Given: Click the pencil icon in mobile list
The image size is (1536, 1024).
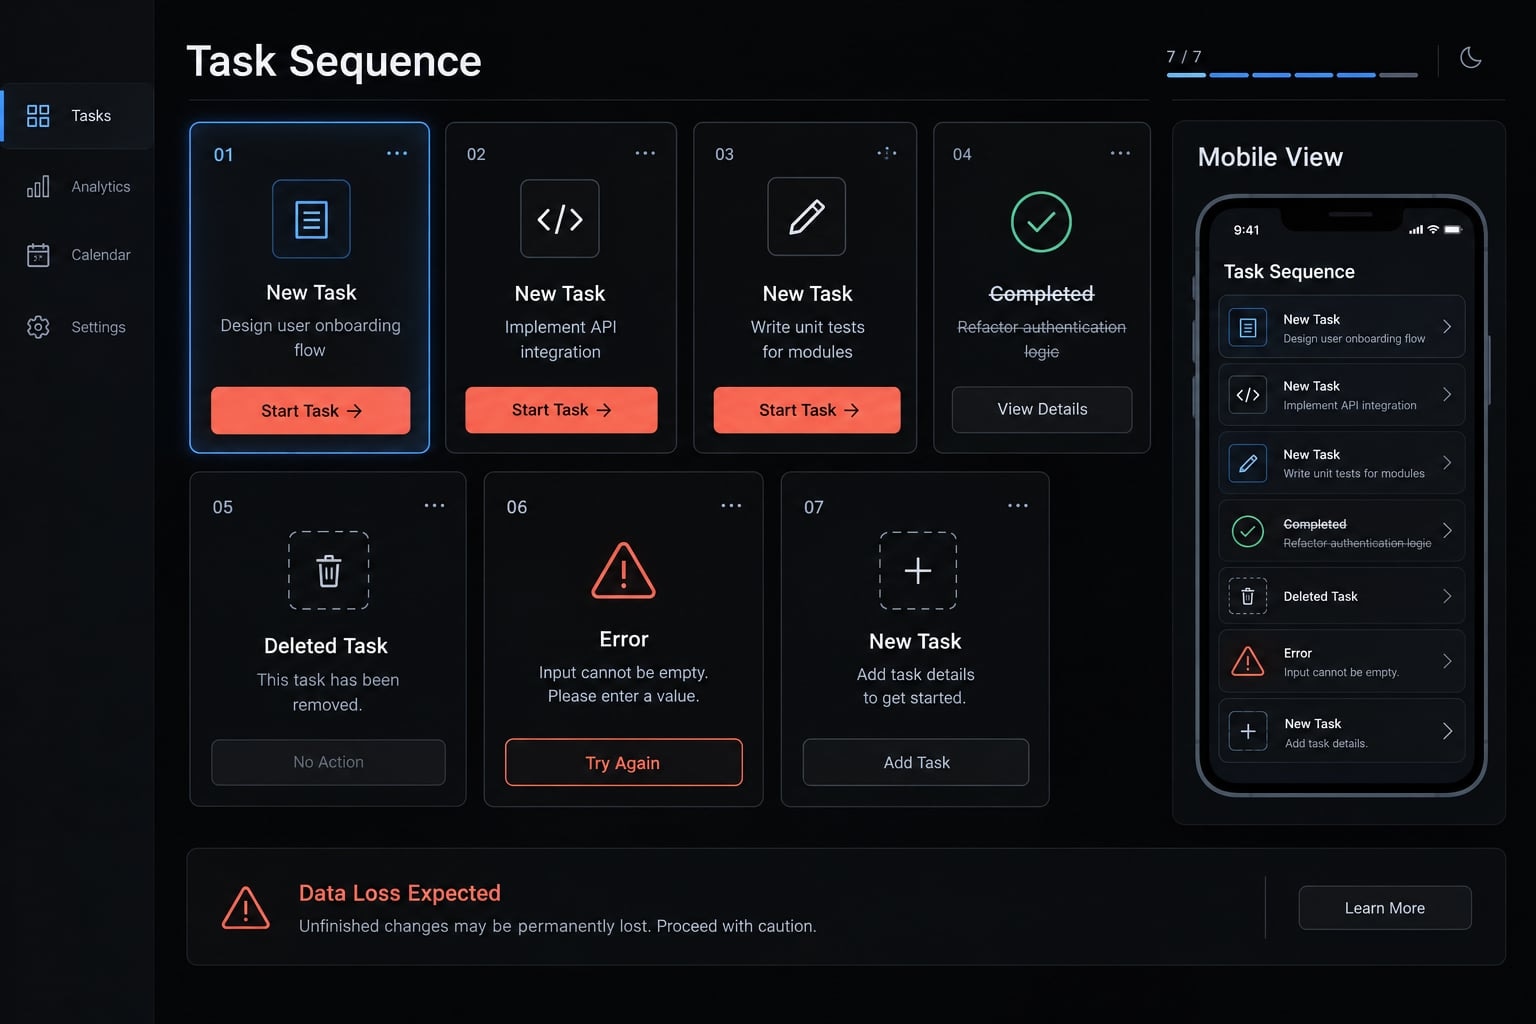Looking at the screenshot, I should [x=1248, y=463].
